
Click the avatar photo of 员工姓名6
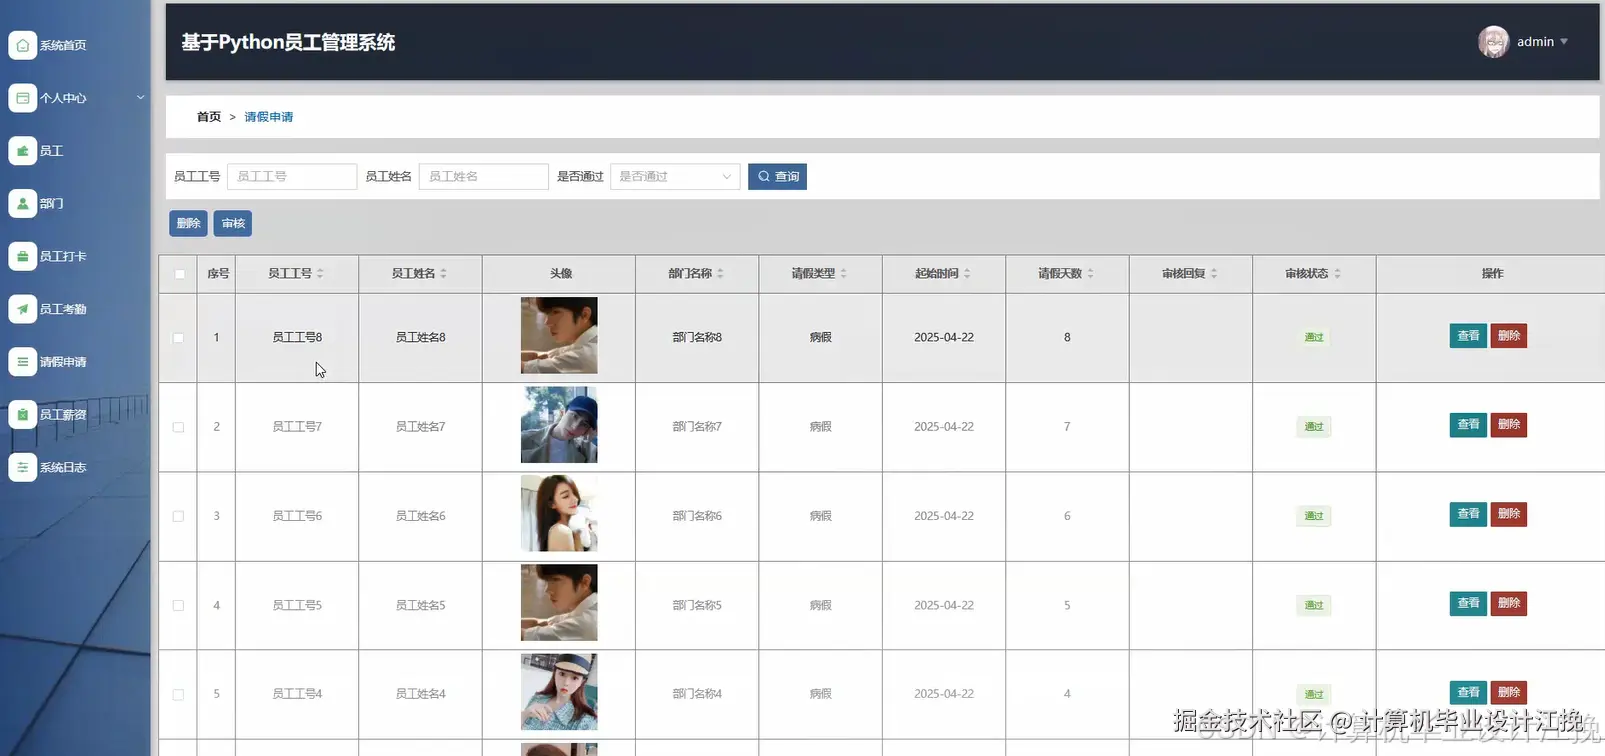point(559,514)
